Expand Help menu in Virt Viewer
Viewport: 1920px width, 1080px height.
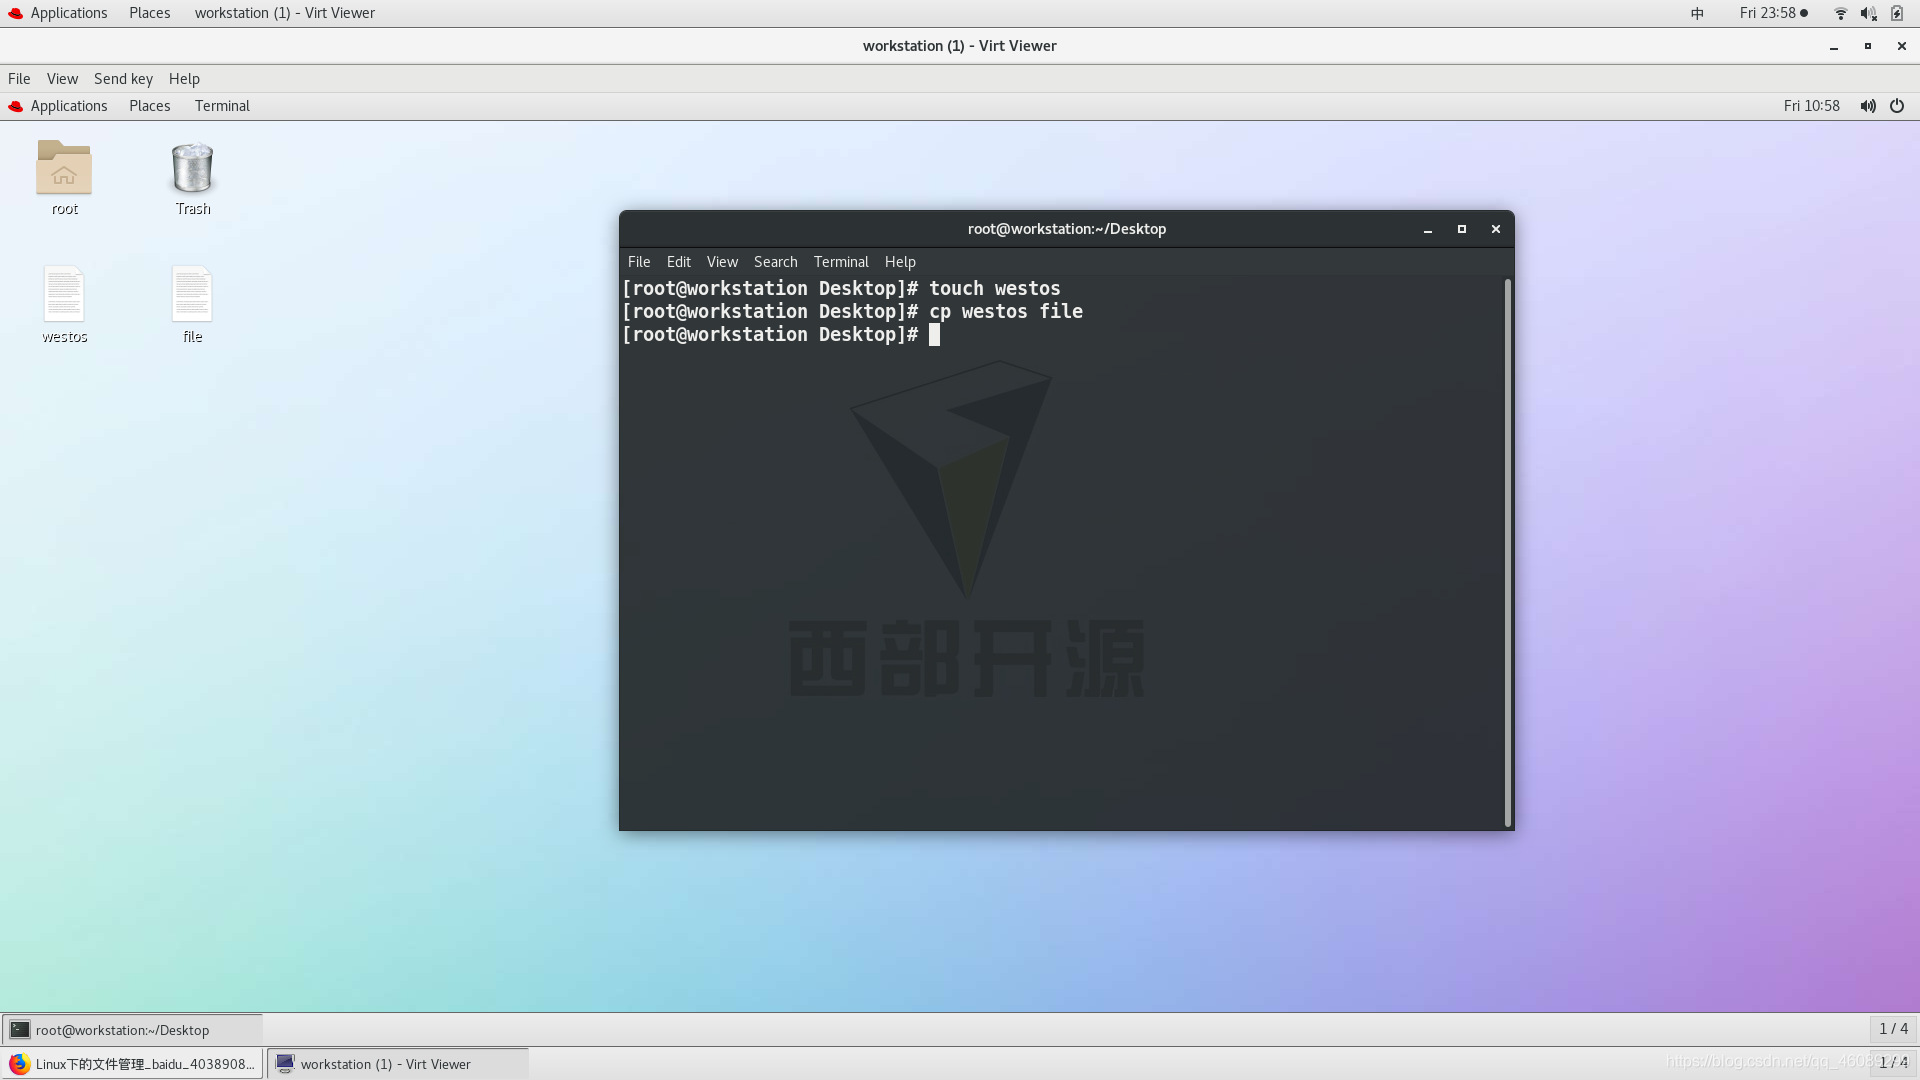tap(183, 78)
